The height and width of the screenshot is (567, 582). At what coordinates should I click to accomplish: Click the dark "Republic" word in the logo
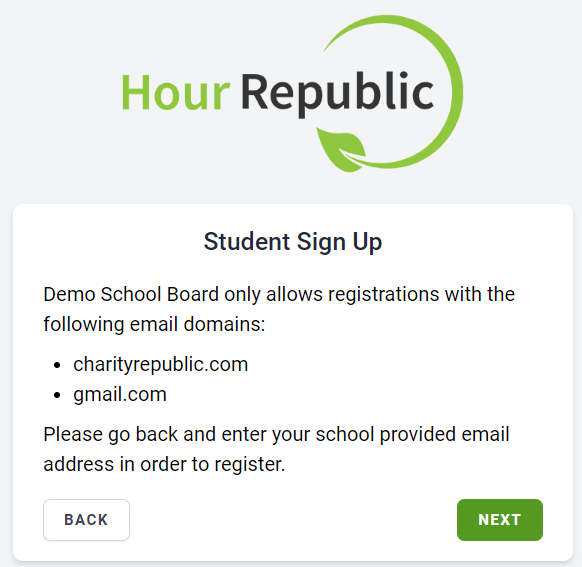[337, 95]
